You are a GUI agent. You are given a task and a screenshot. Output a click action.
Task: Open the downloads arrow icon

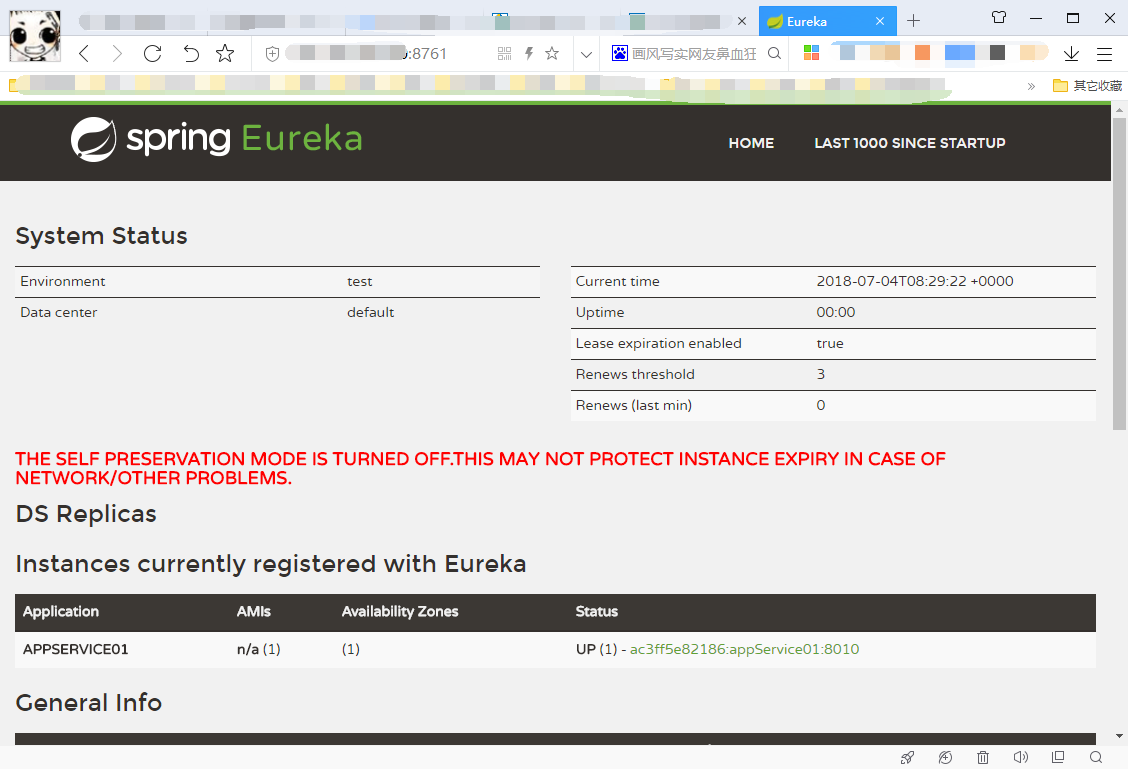click(1071, 53)
